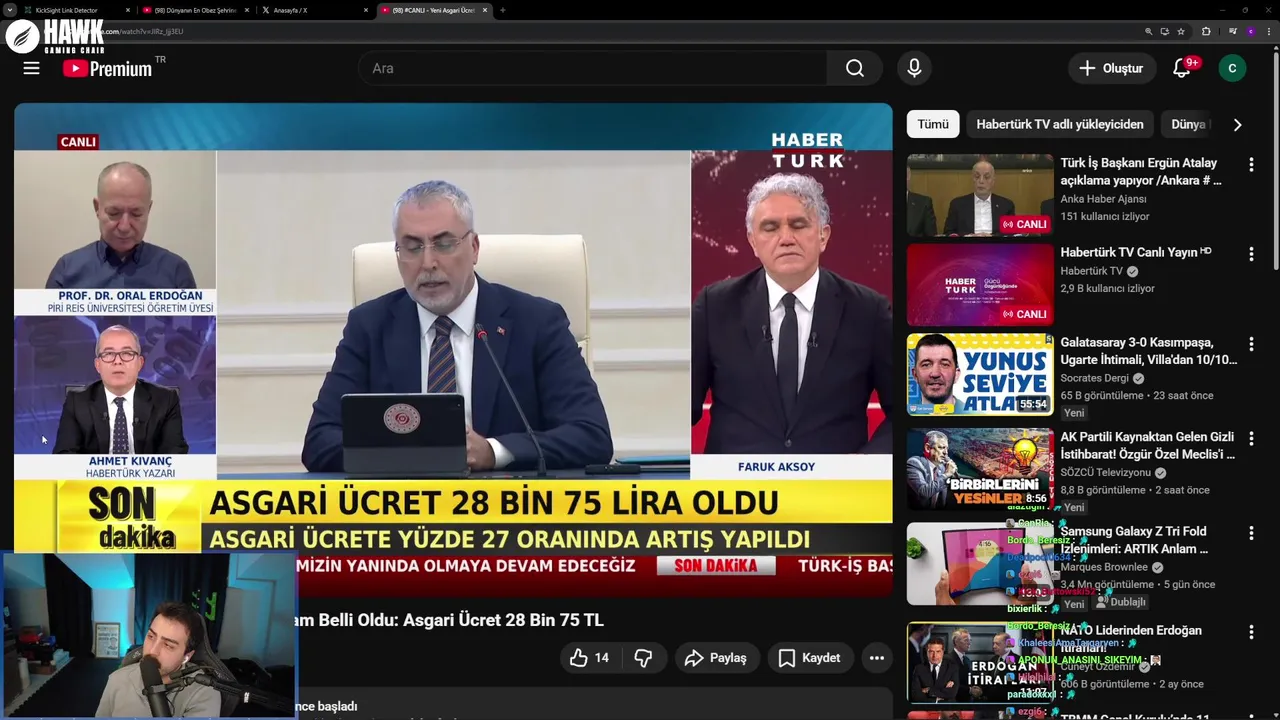Open options for Habertürk TV Canlı Yayın
This screenshot has width=1280, height=720.
pyautogui.click(x=1250, y=254)
